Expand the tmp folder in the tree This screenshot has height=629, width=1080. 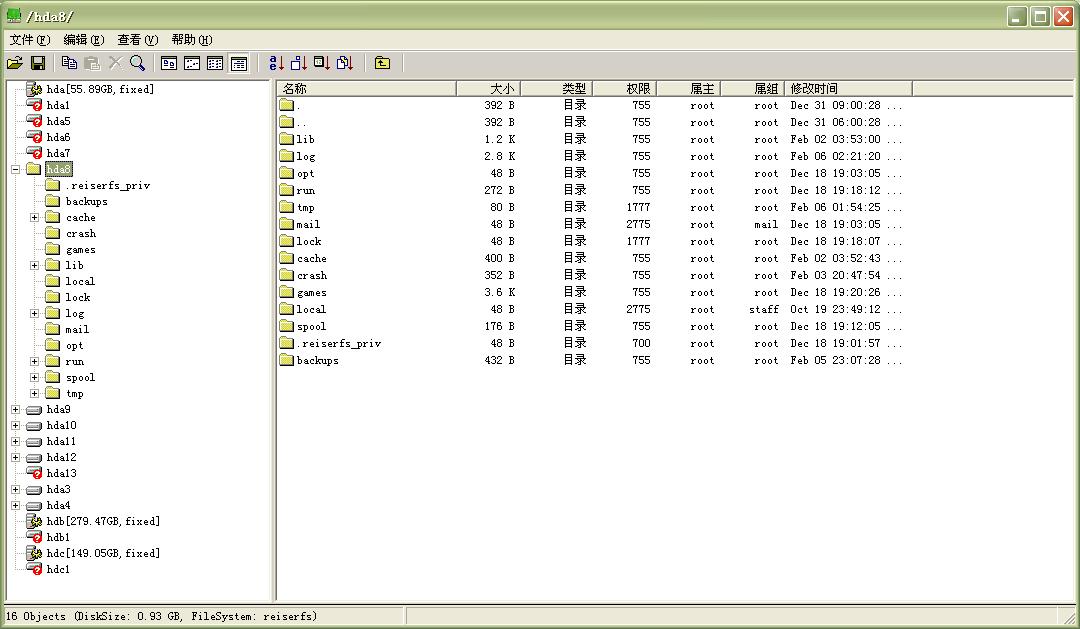pyautogui.click(x=34, y=393)
